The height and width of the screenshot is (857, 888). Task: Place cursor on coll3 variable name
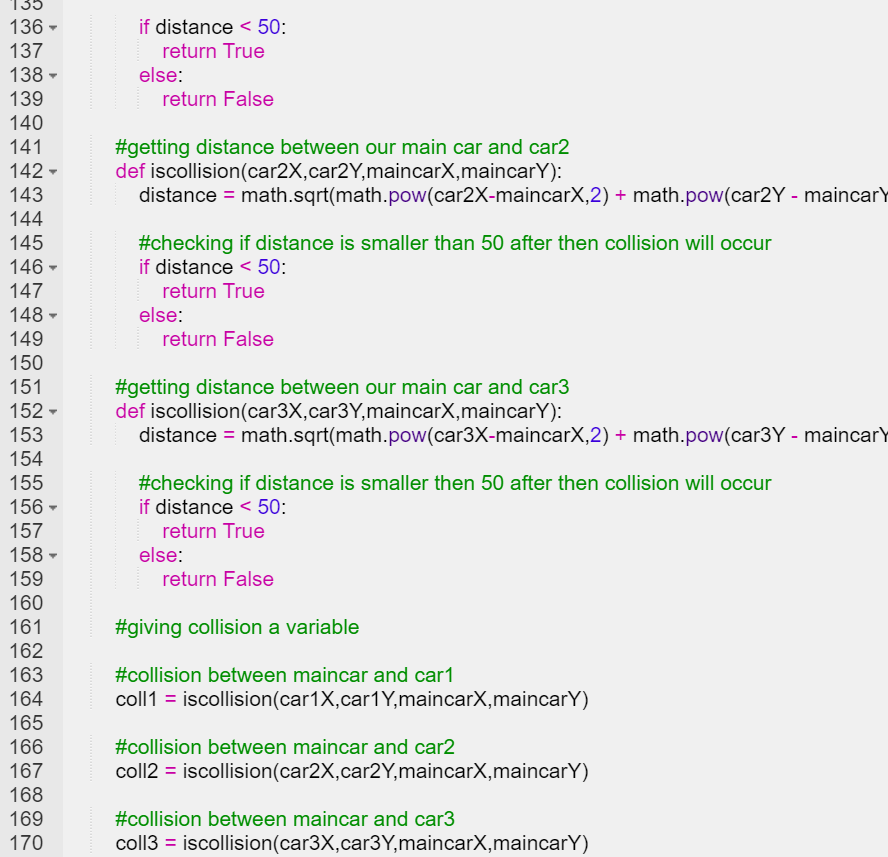pyautogui.click(x=136, y=843)
